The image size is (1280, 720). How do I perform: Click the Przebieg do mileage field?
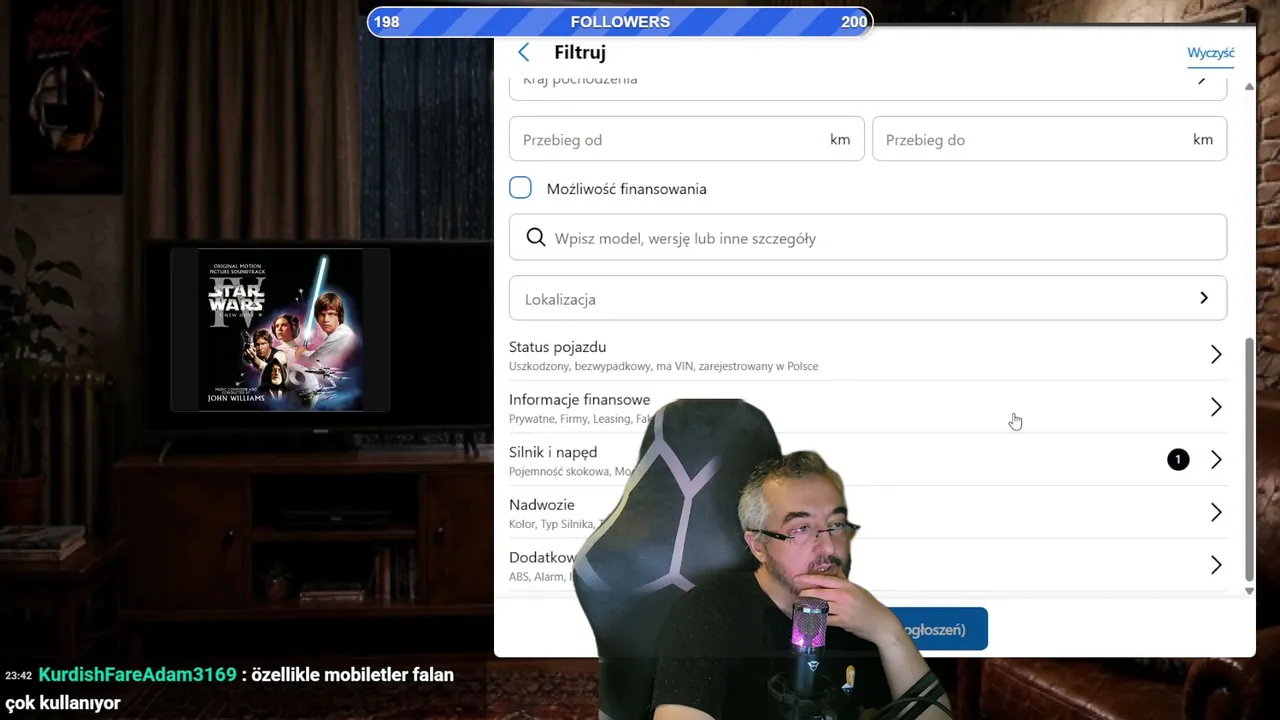(1049, 139)
